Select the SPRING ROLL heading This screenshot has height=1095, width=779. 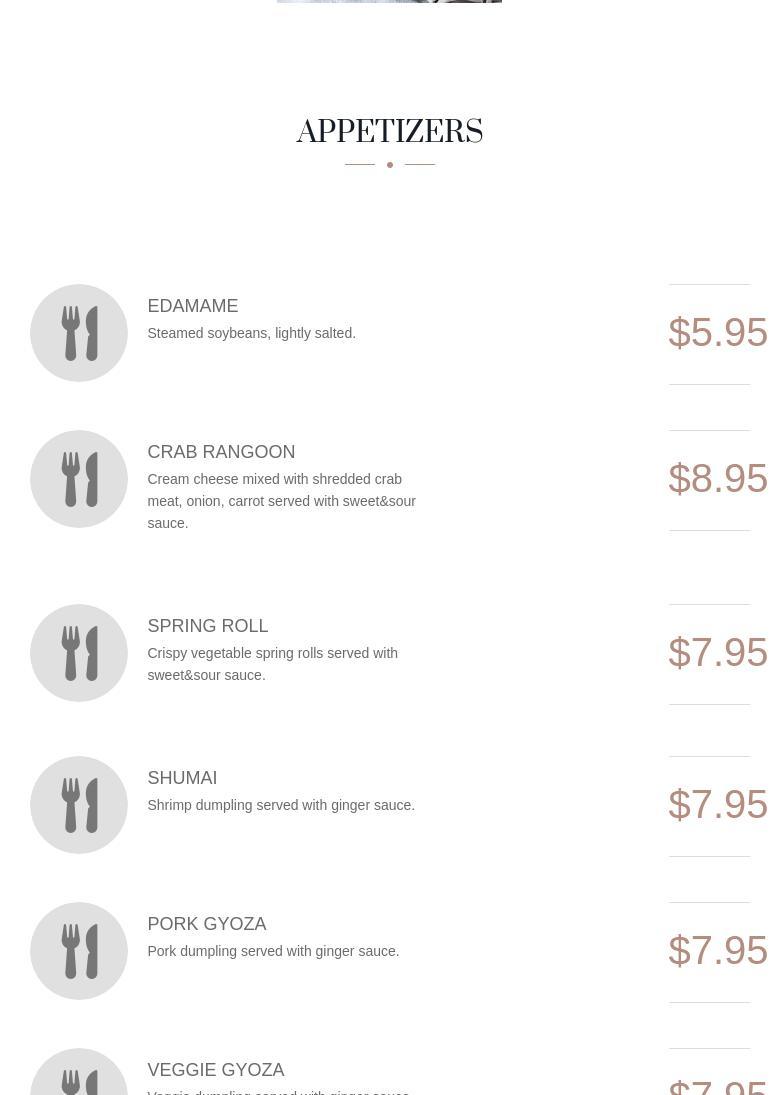click(x=208, y=626)
